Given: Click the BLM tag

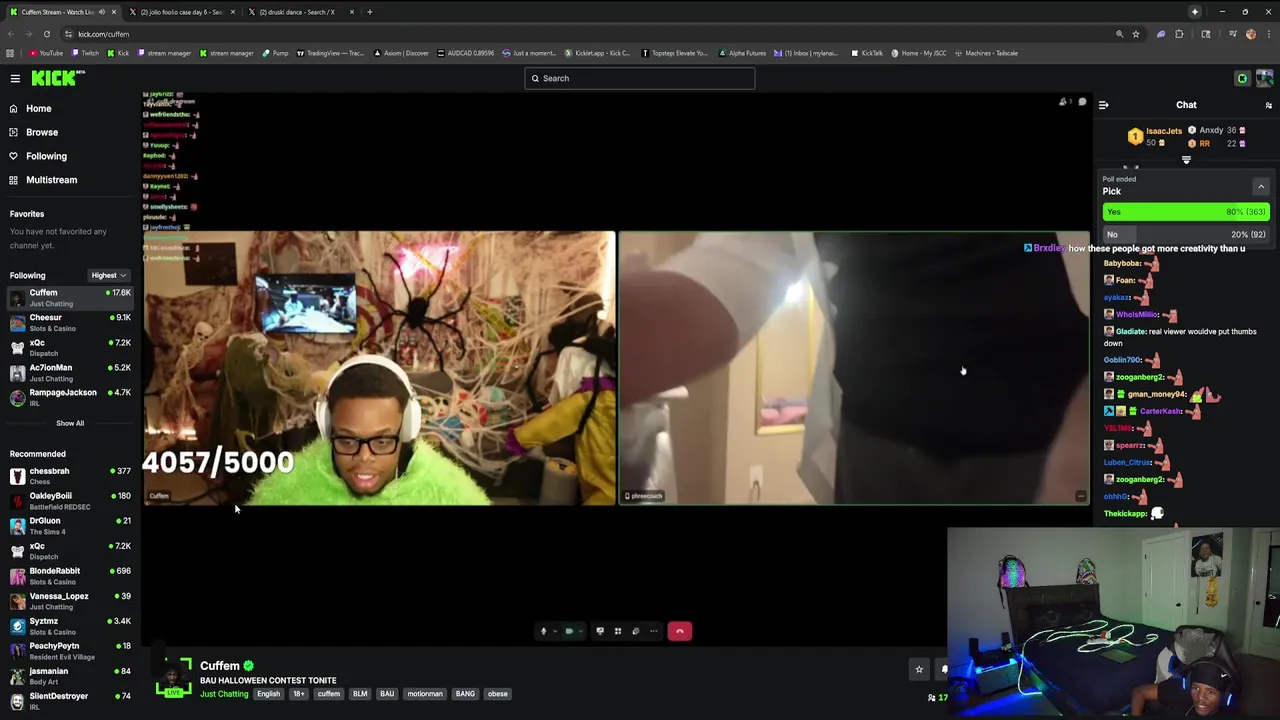Looking at the screenshot, I should pyautogui.click(x=360, y=694).
